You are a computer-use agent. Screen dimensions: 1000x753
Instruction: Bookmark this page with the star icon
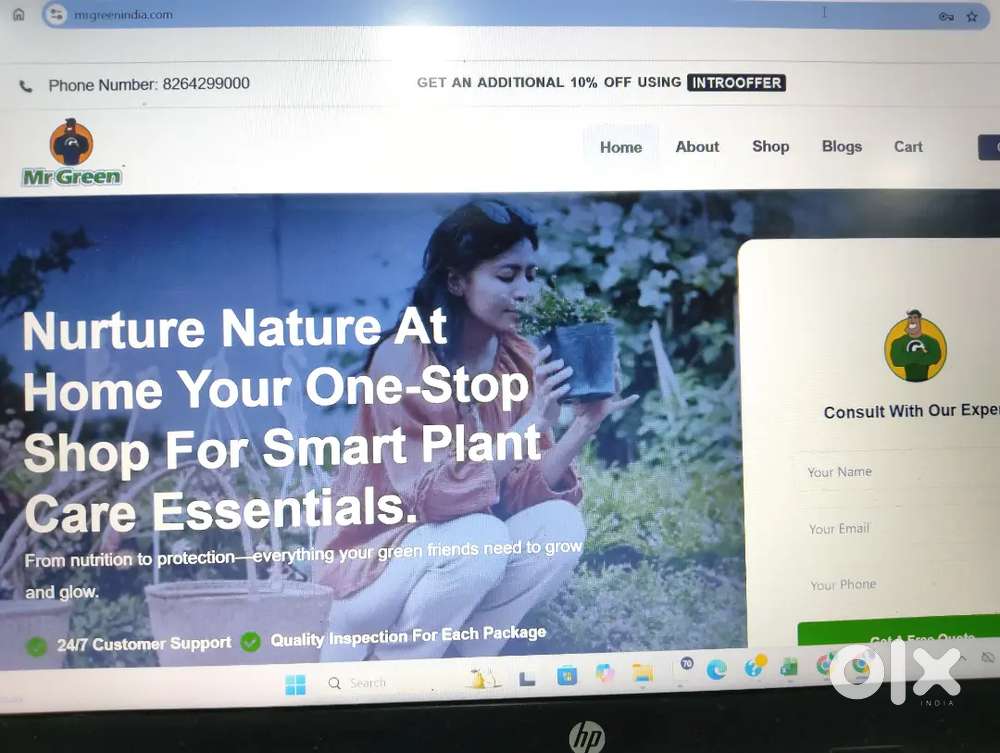click(971, 17)
